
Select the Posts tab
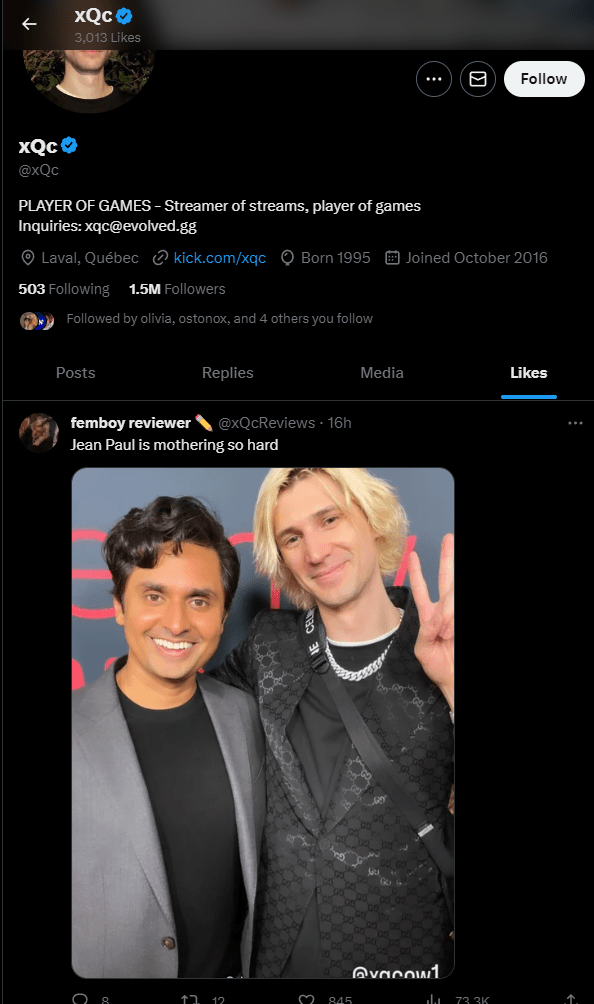75,372
